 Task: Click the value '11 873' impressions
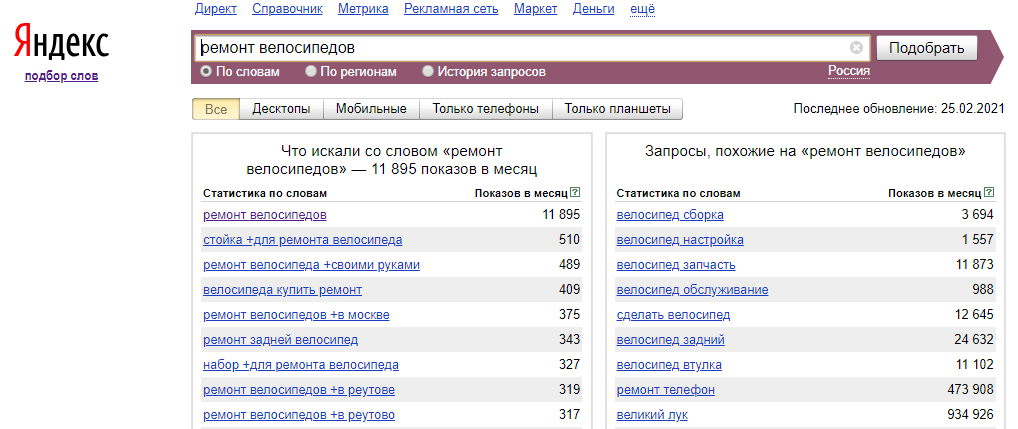975,265
